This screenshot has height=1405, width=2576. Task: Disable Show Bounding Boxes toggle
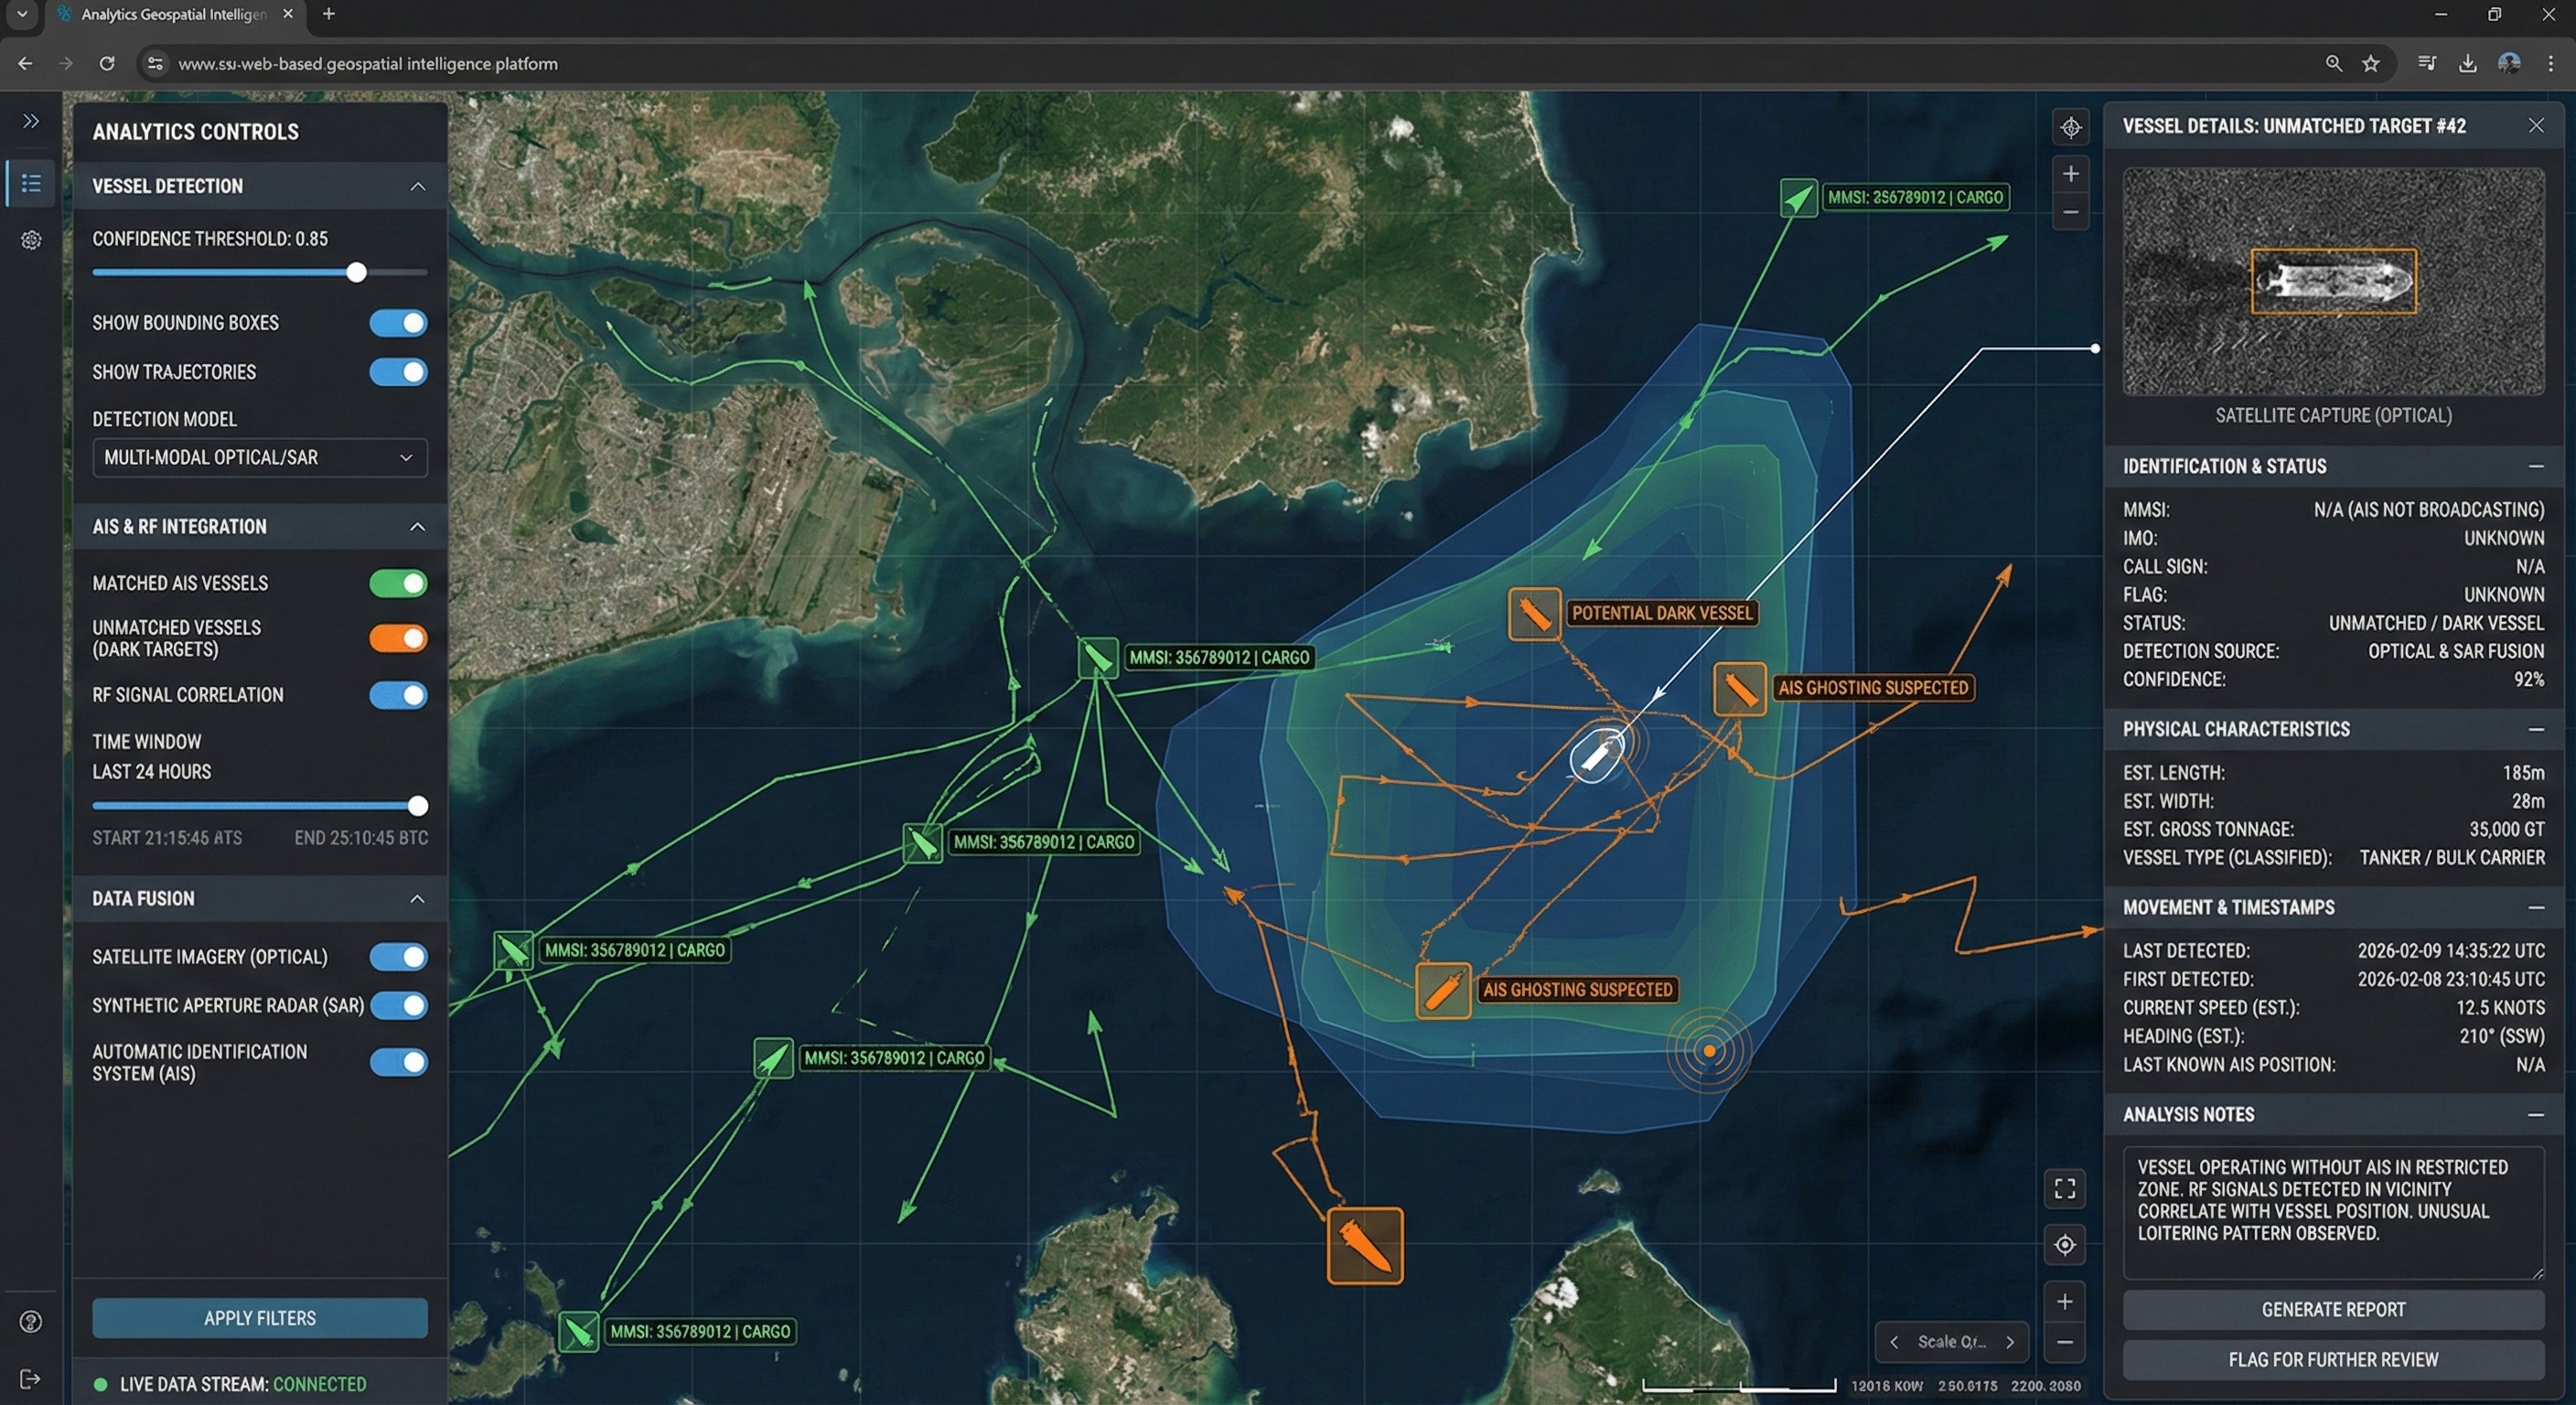398,323
